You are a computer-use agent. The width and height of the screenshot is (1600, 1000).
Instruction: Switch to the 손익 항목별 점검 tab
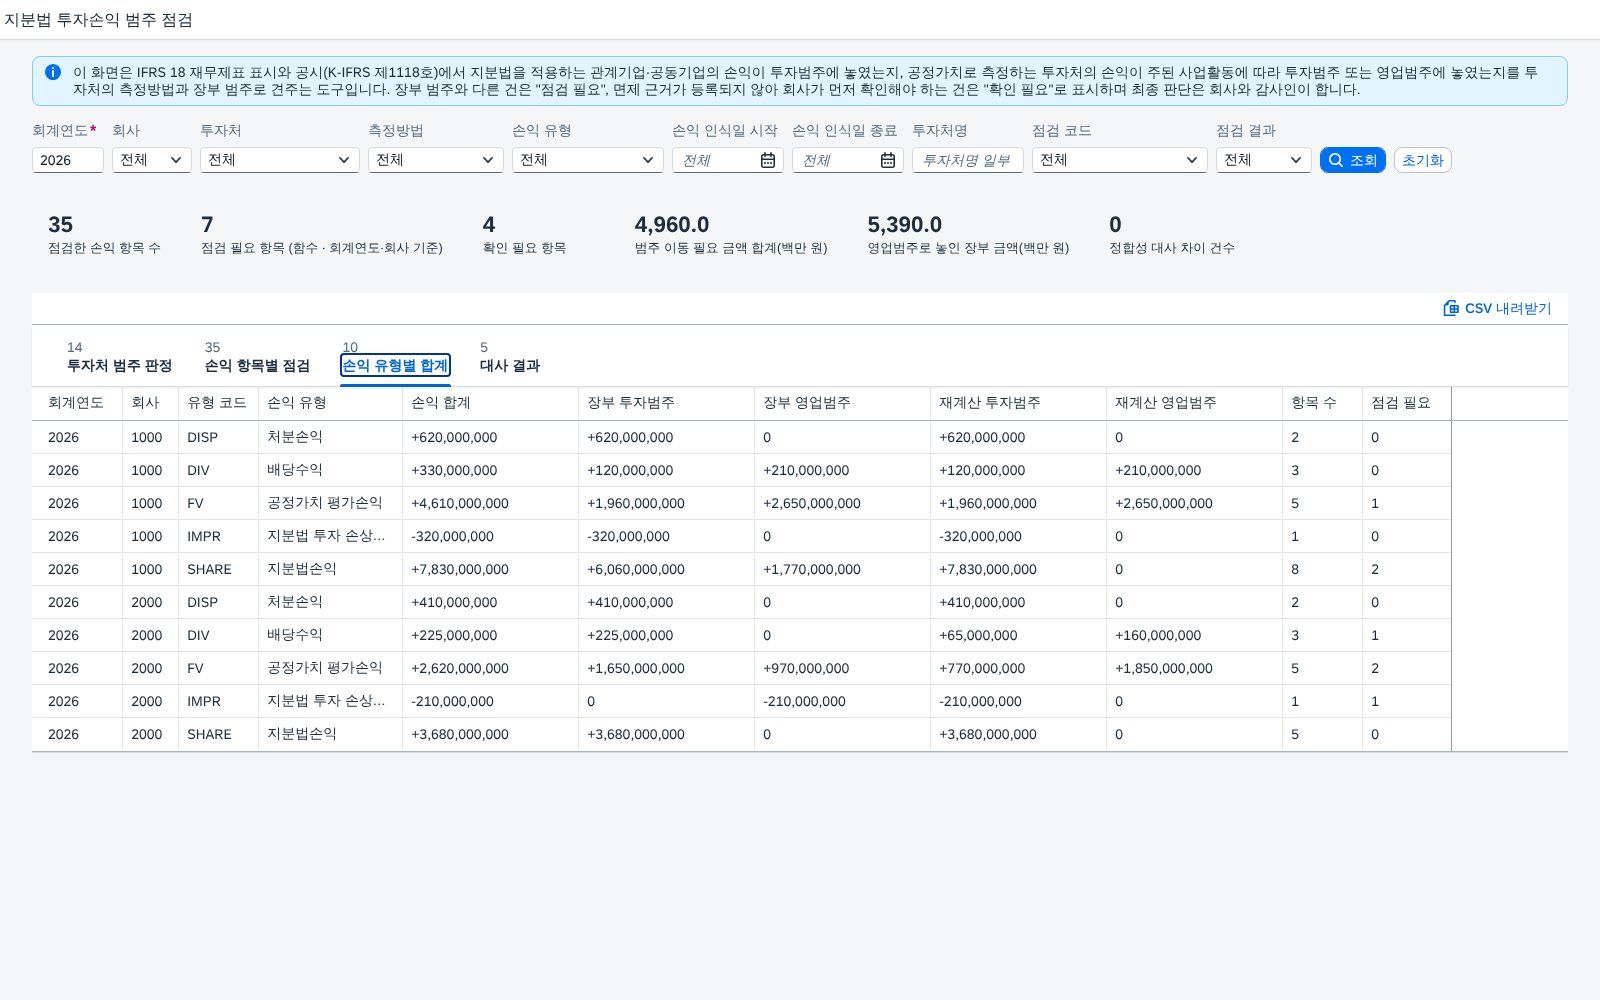click(257, 357)
